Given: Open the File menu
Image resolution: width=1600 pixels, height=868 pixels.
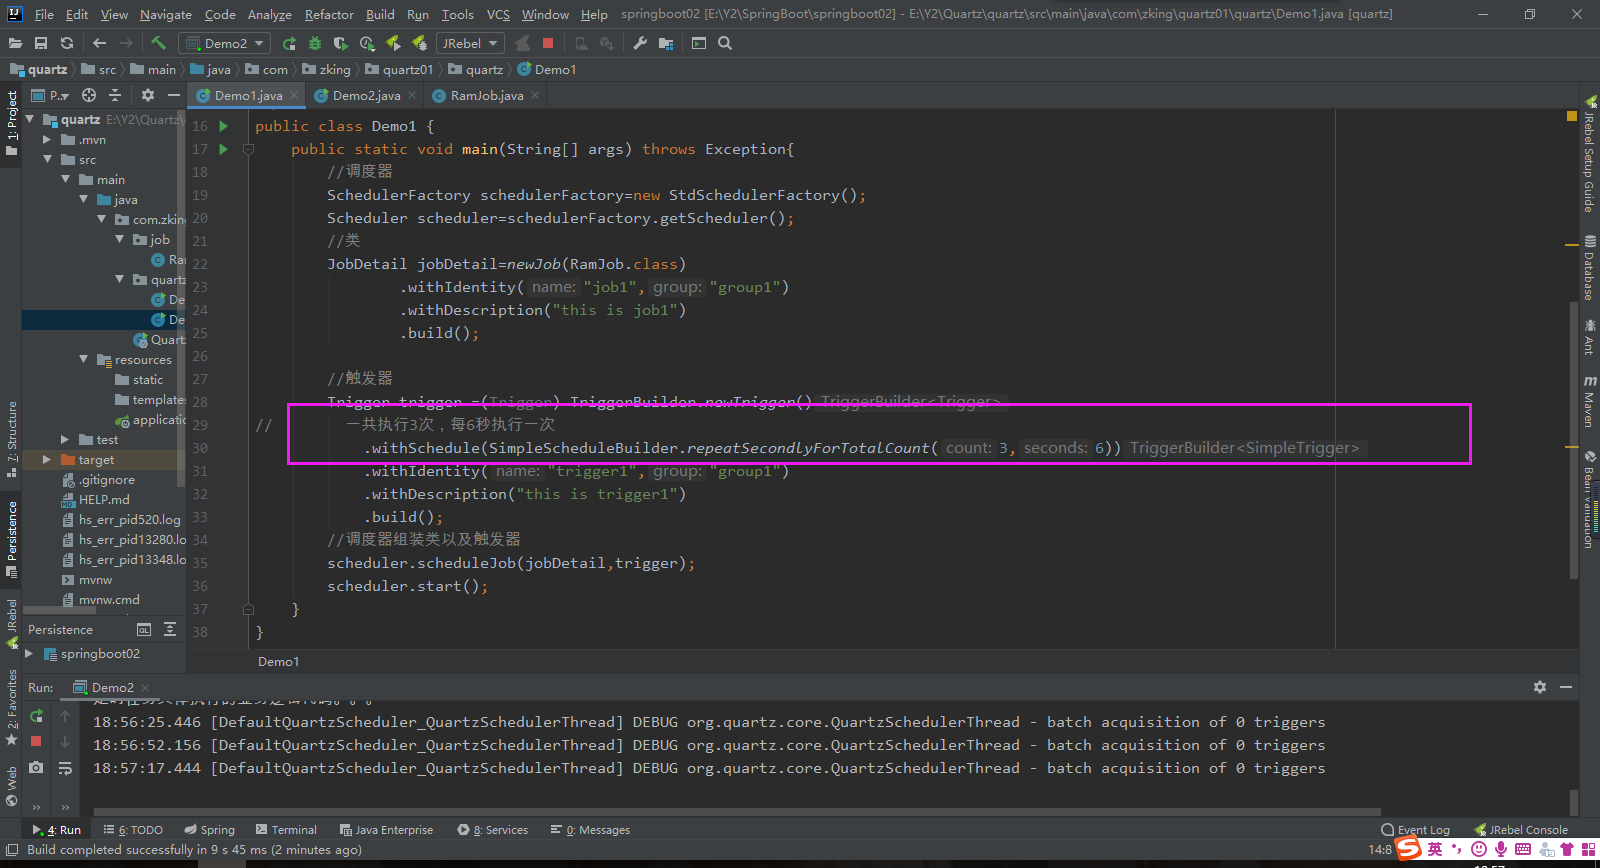Looking at the screenshot, I should click(44, 14).
